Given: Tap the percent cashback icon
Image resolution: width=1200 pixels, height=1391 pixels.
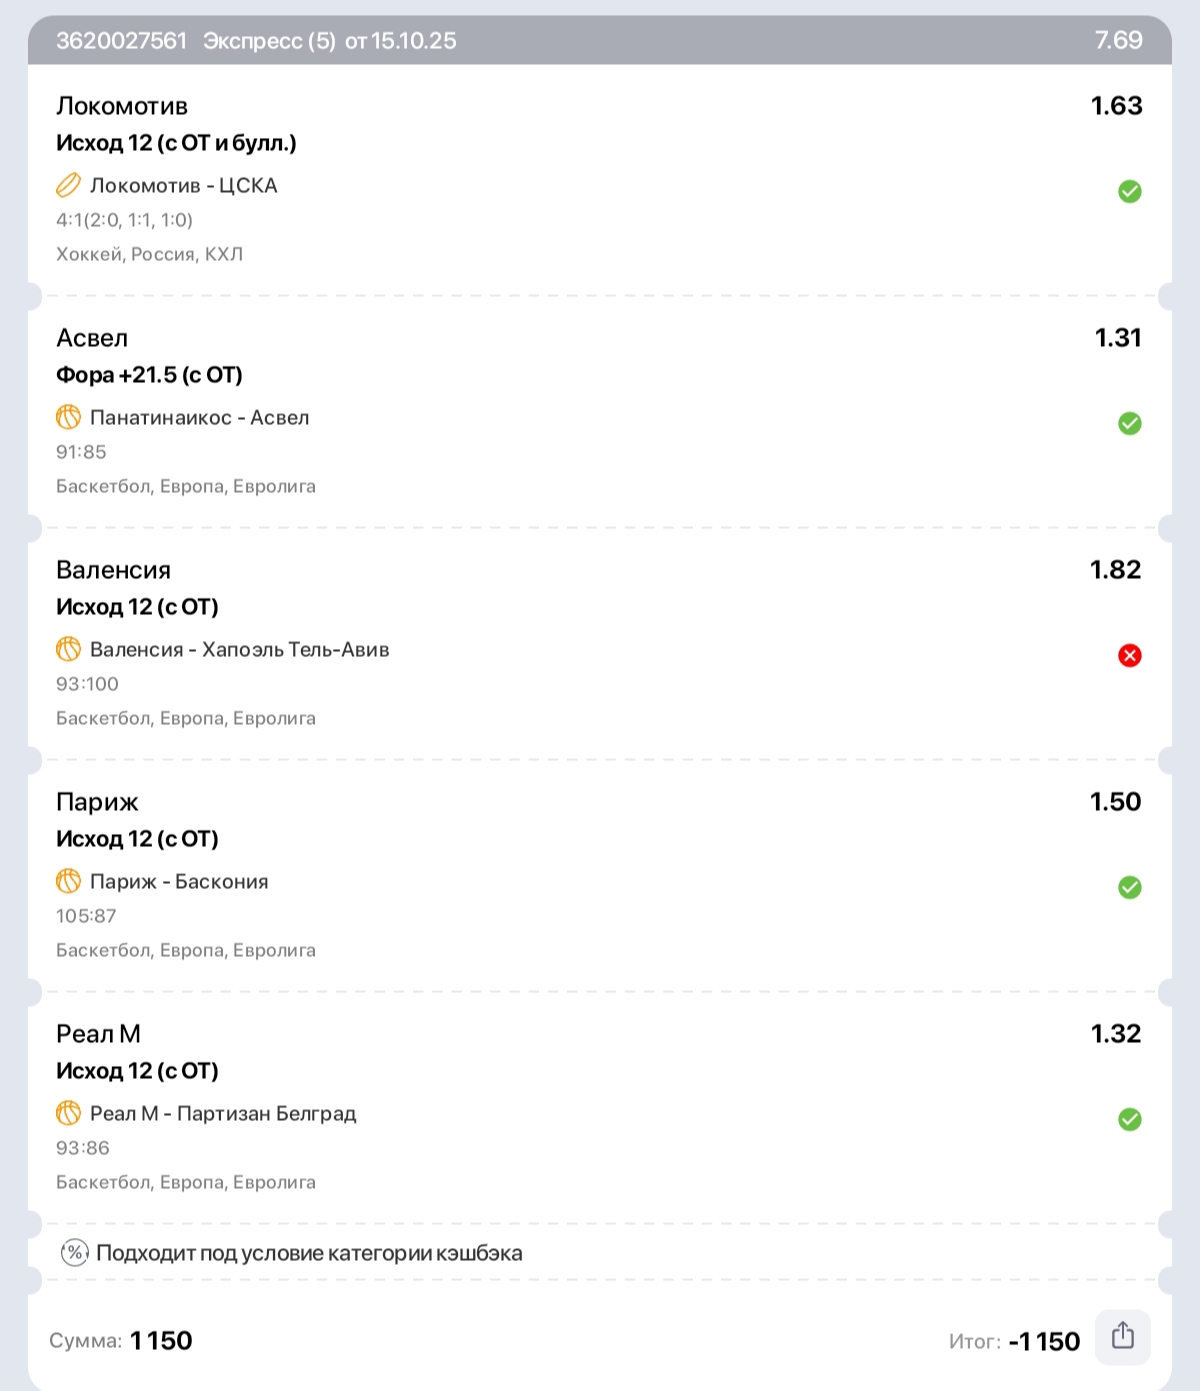Looking at the screenshot, I should tap(75, 1253).
